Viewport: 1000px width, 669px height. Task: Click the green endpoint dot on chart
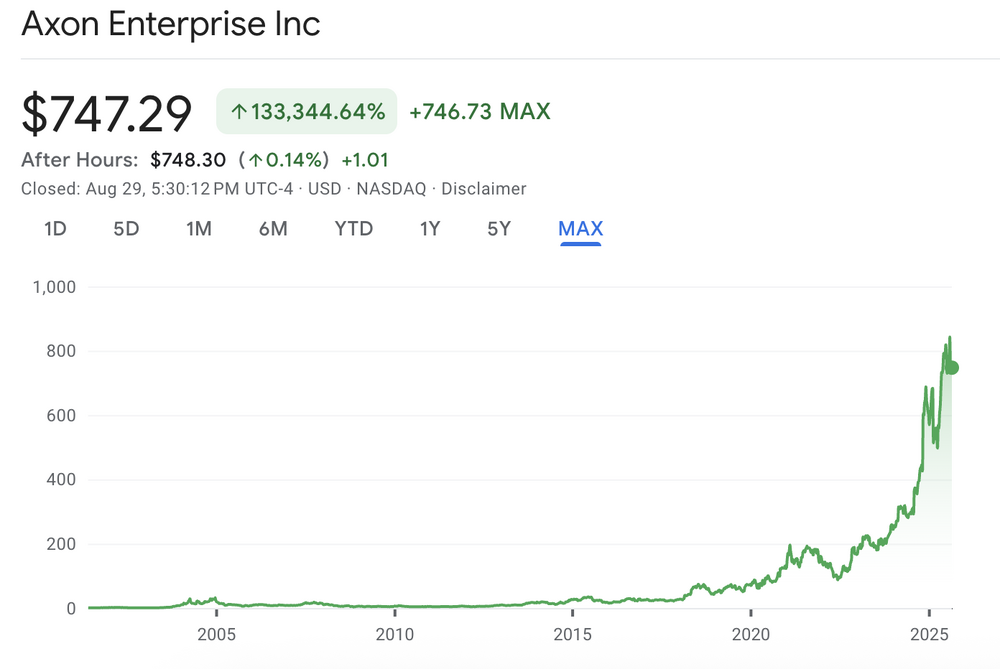952,368
